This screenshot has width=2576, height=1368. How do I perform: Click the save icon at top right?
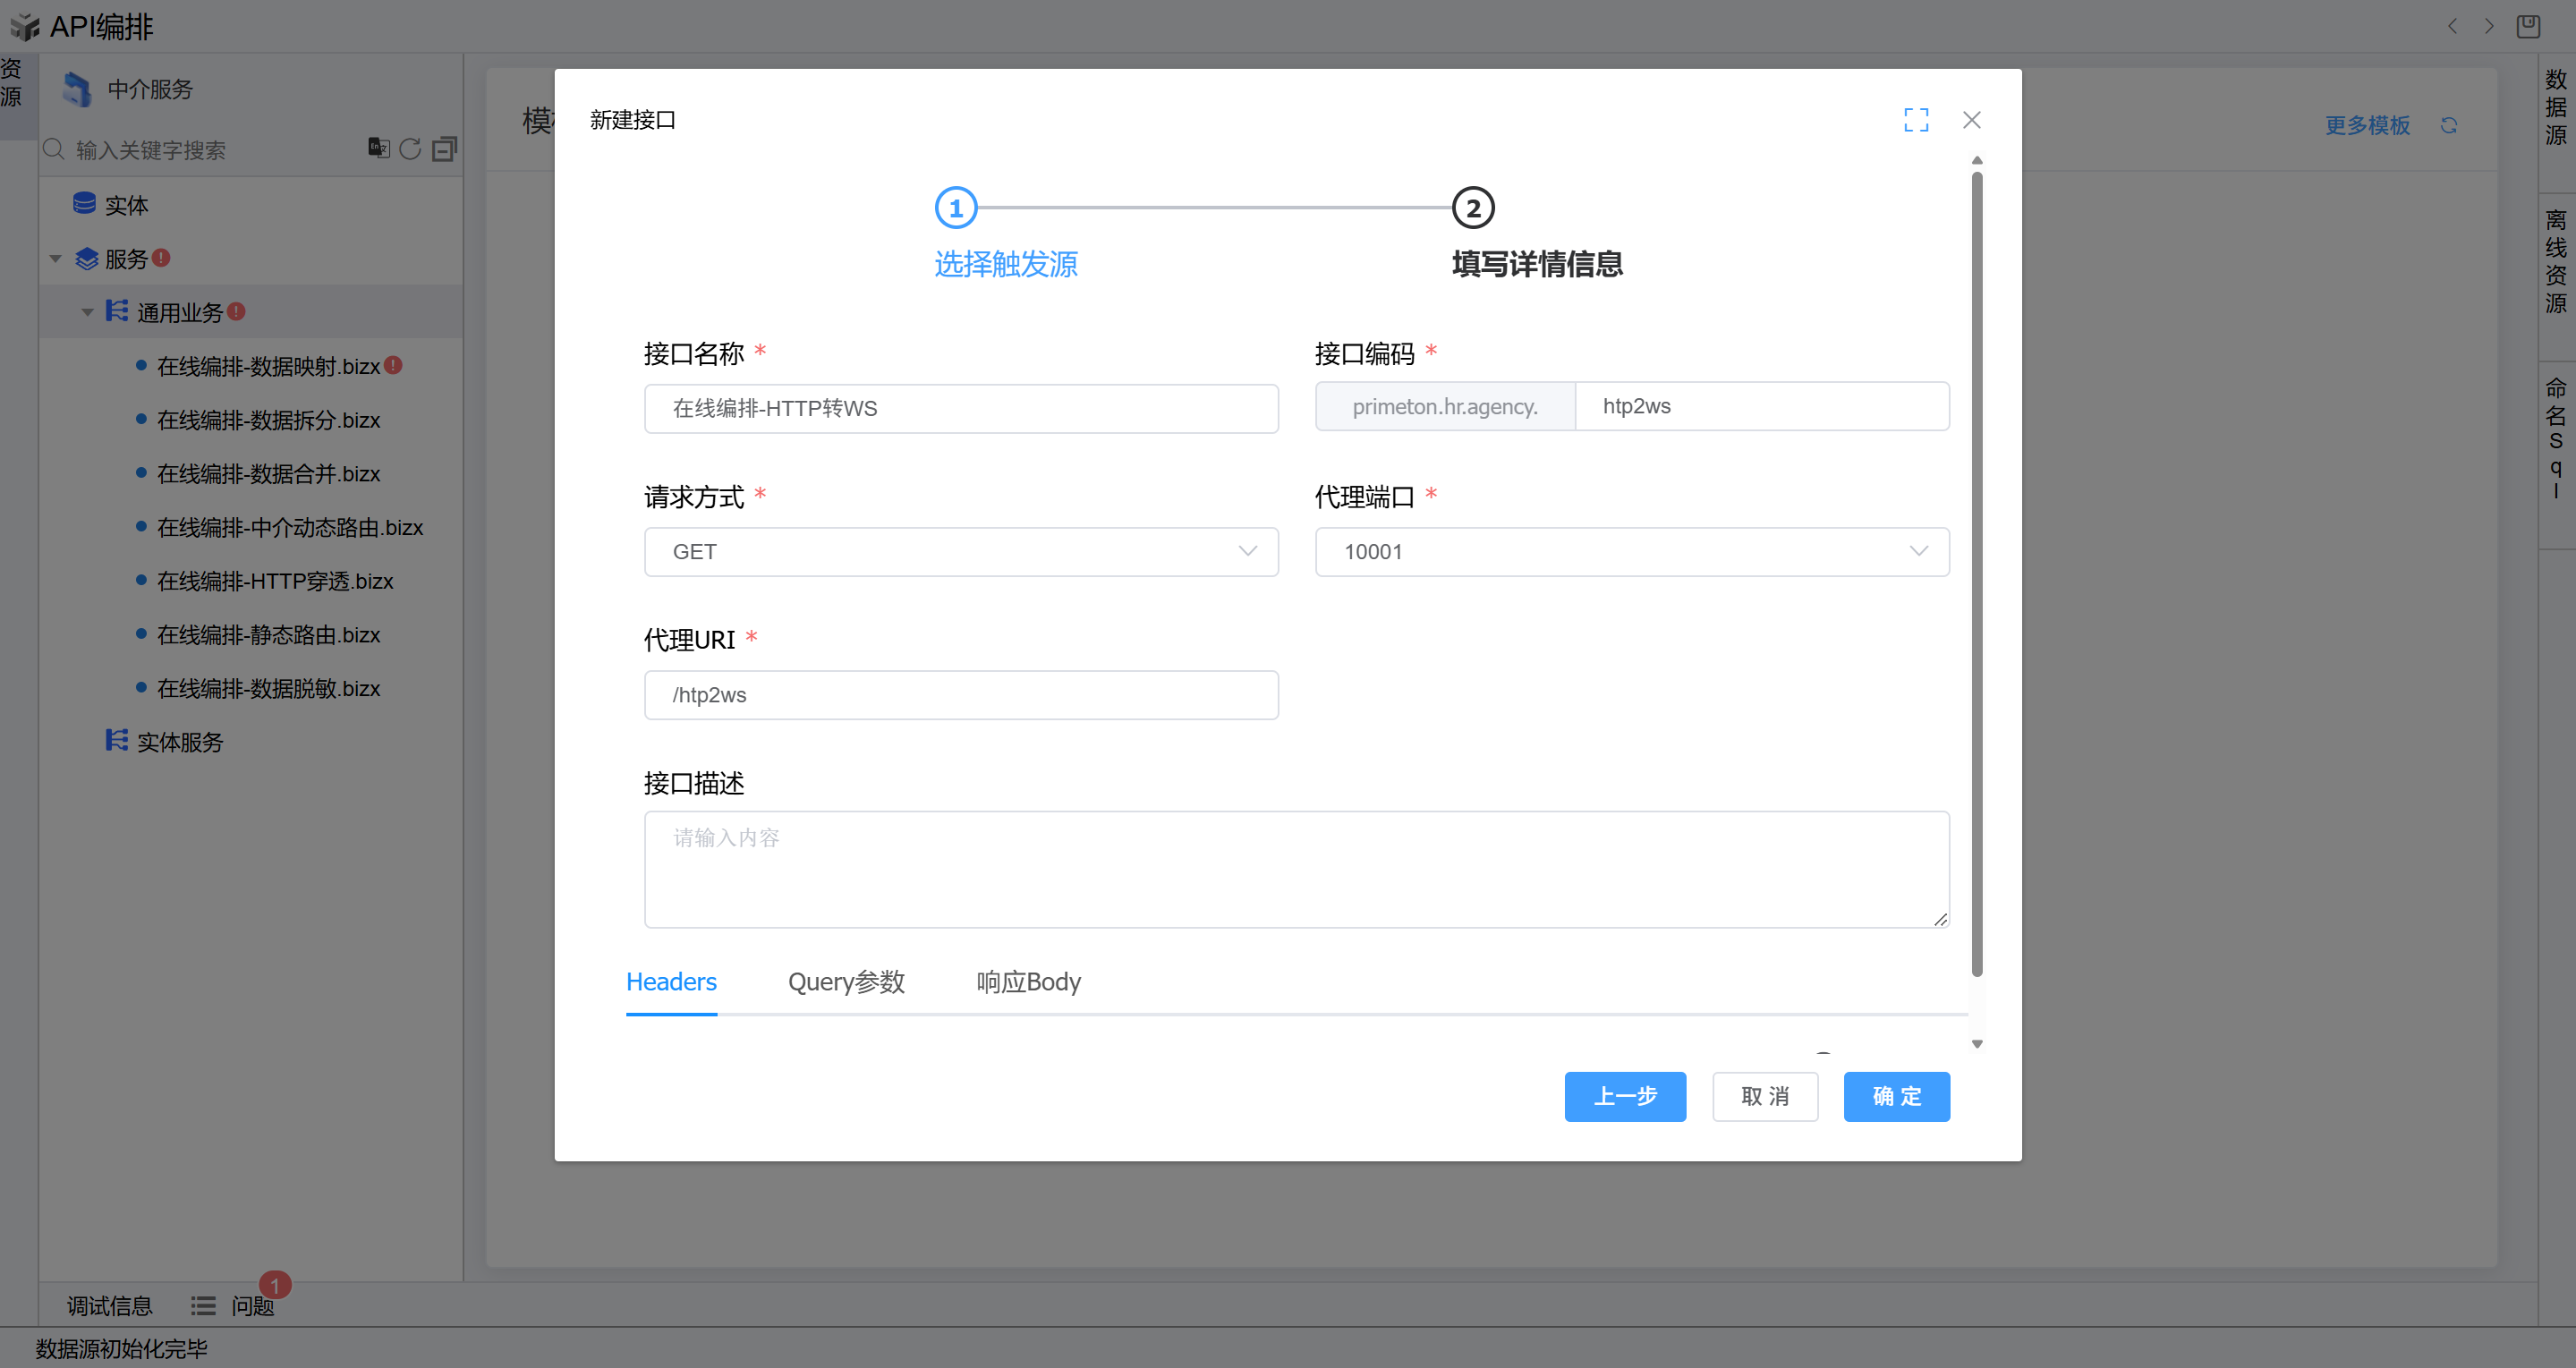[x=2527, y=26]
